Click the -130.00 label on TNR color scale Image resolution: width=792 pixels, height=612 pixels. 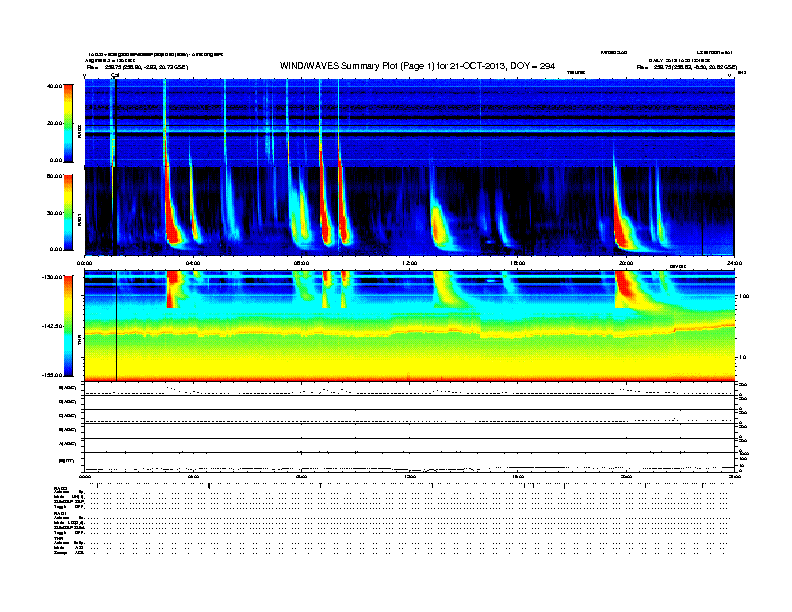pyautogui.click(x=53, y=277)
